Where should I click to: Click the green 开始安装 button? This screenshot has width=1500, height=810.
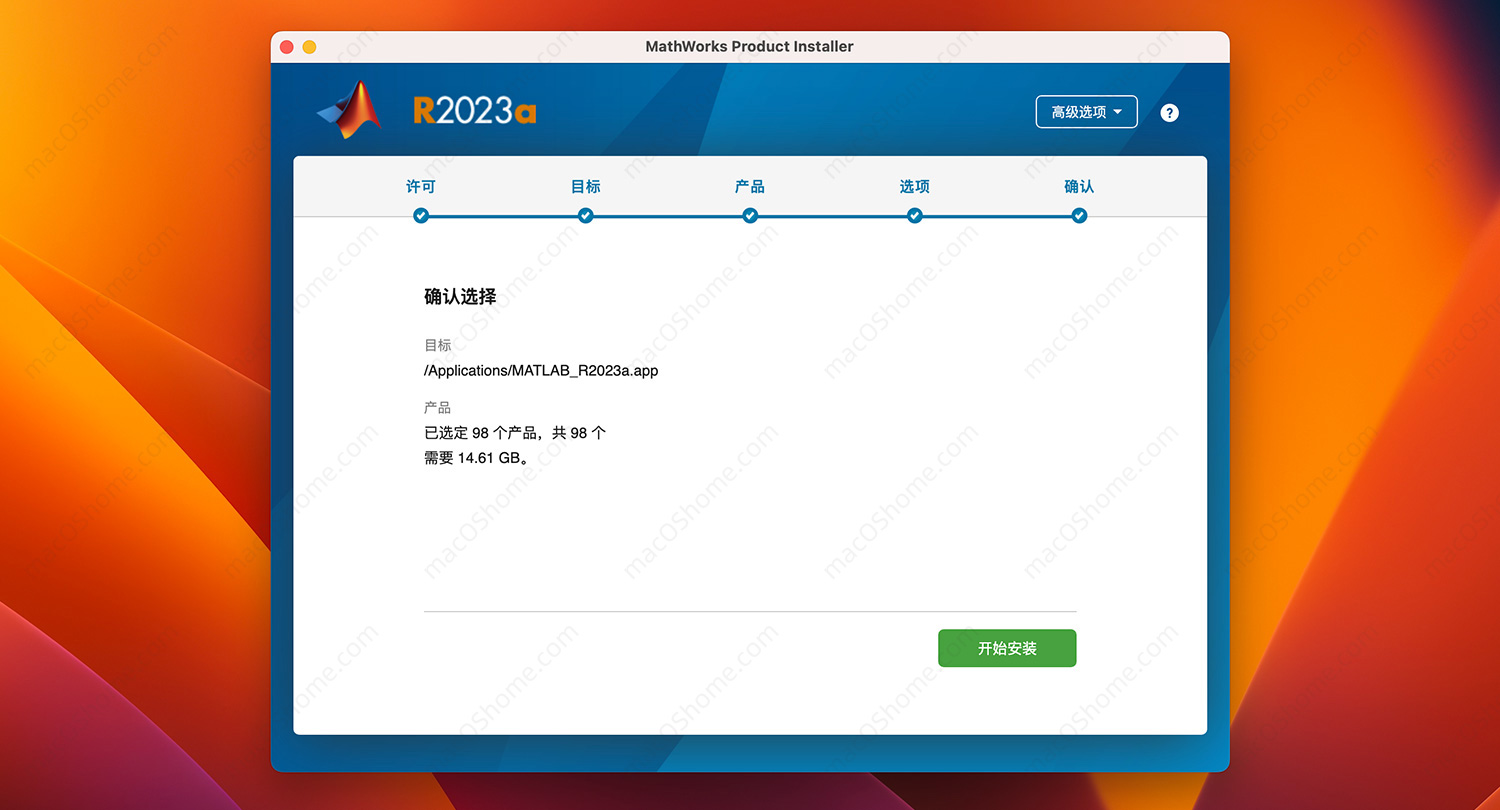pyautogui.click(x=1007, y=648)
